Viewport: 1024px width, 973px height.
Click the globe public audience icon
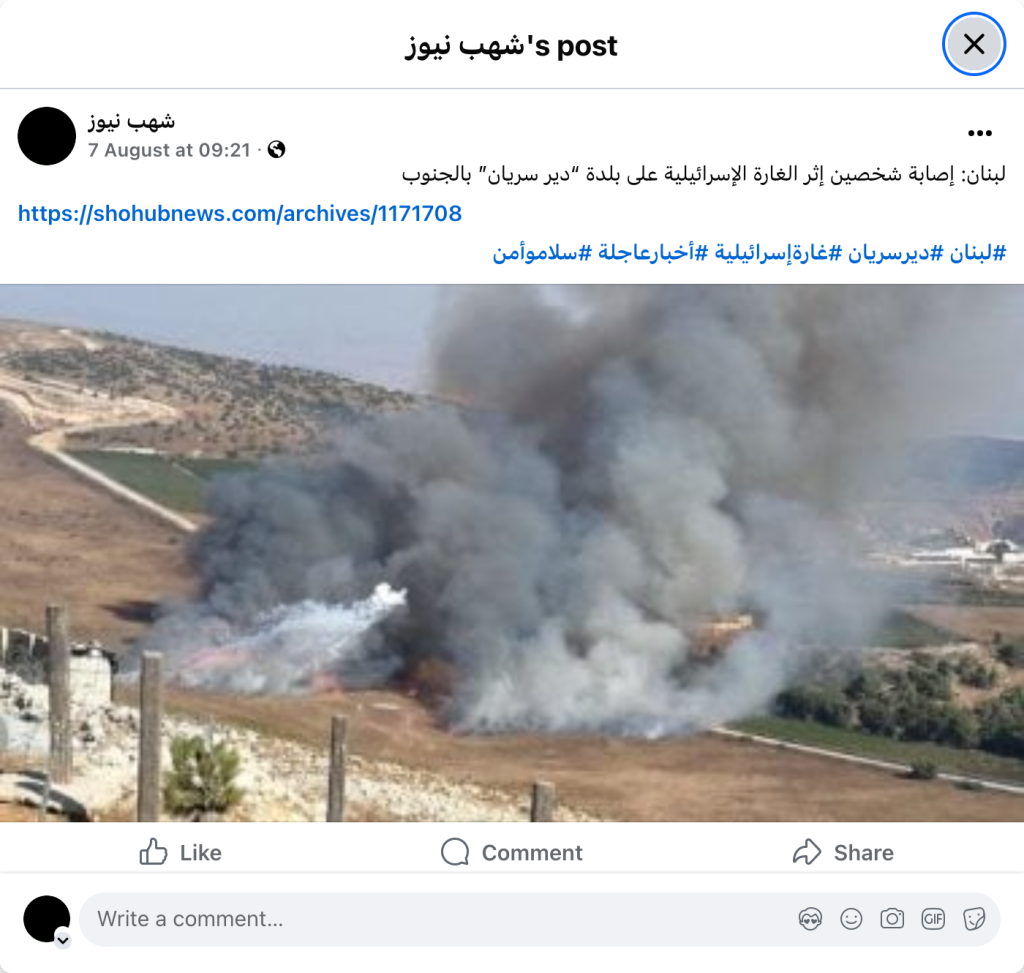276,150
